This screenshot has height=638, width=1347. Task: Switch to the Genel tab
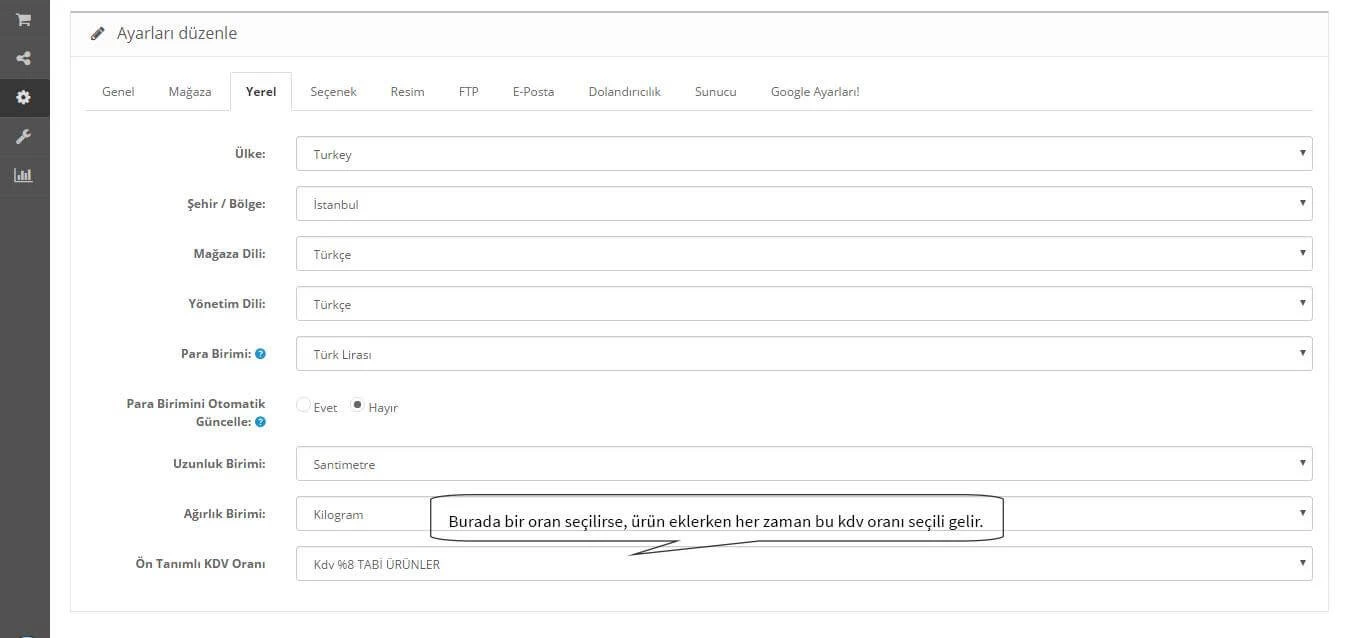coord(117,91)
